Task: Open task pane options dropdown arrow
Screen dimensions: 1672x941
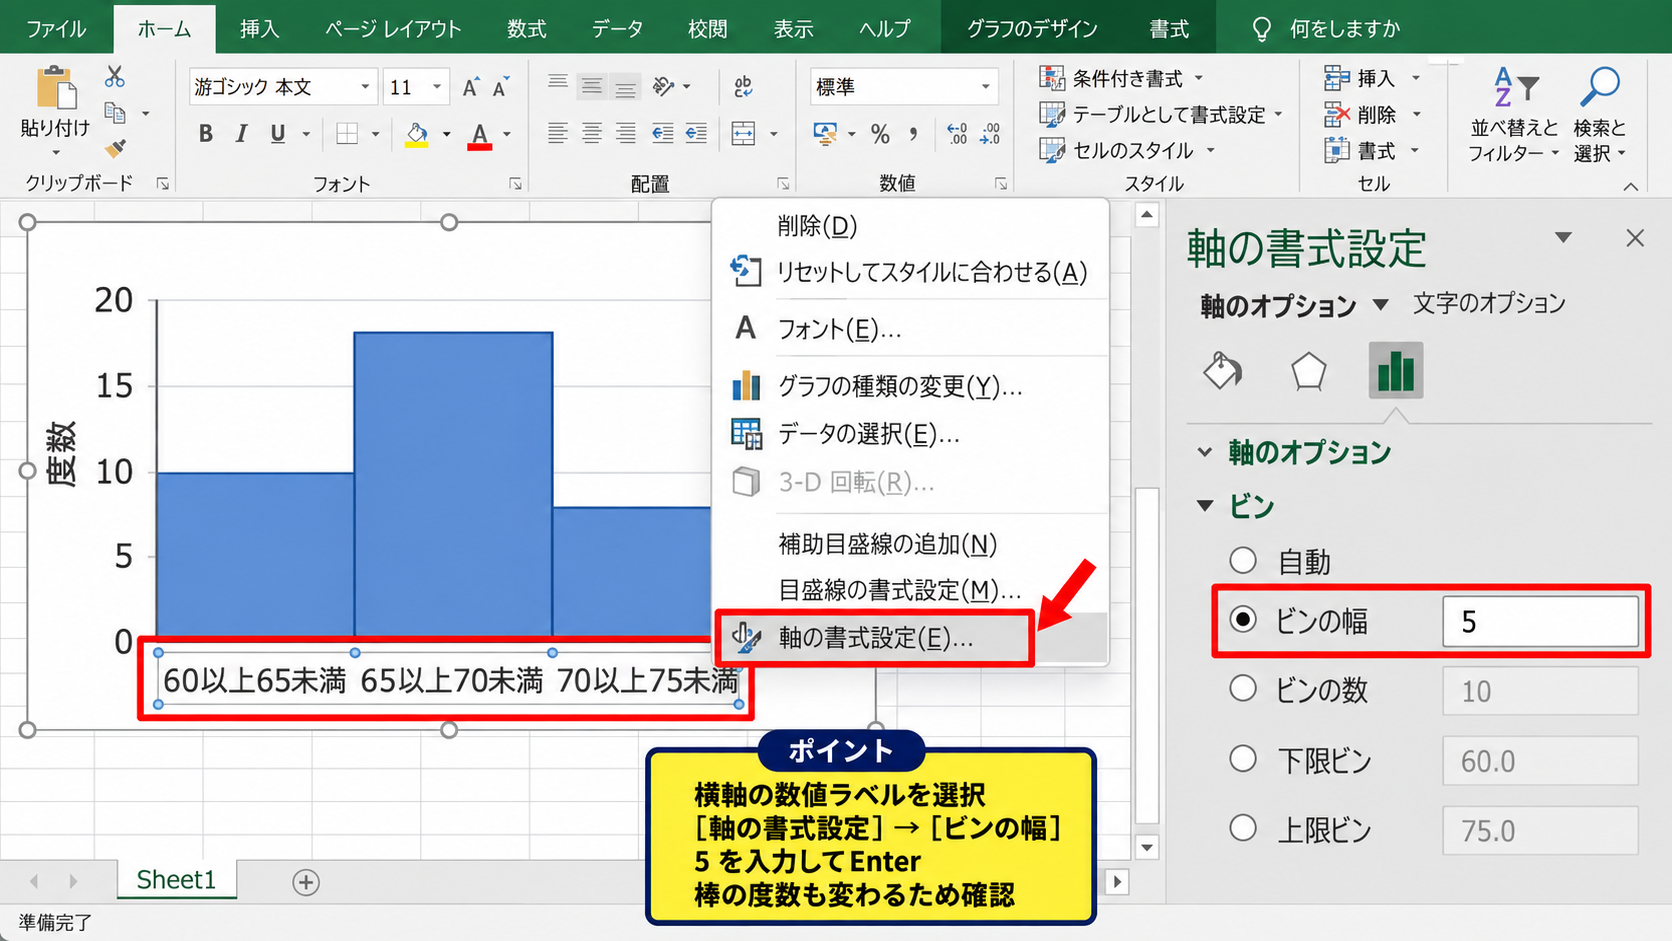Action: tap(1564, 238)
